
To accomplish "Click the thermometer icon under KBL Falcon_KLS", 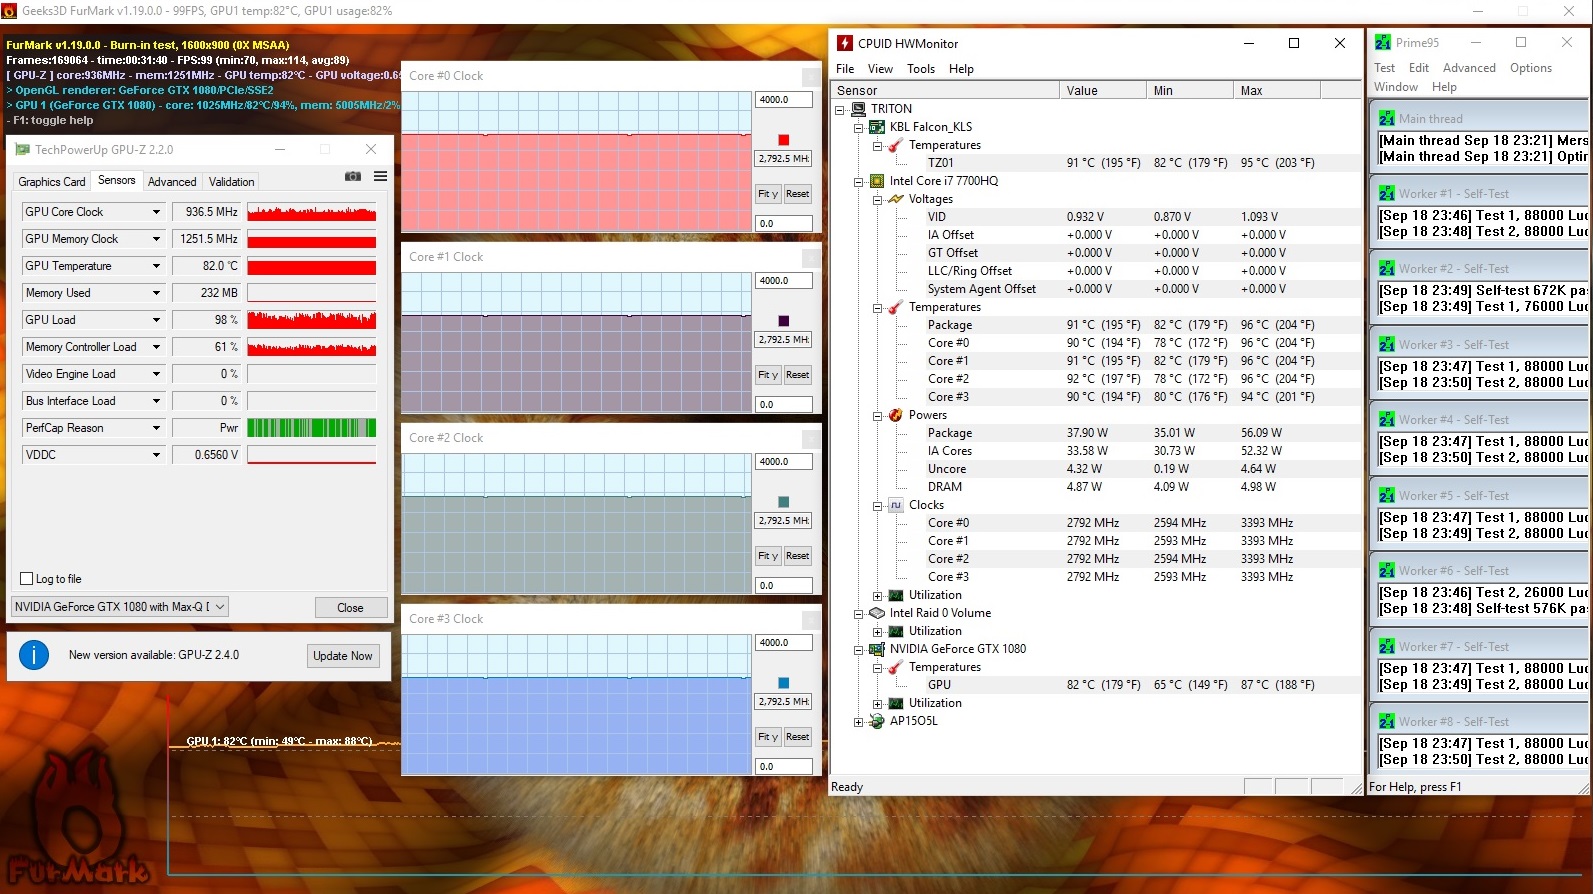I will [896, 145].
